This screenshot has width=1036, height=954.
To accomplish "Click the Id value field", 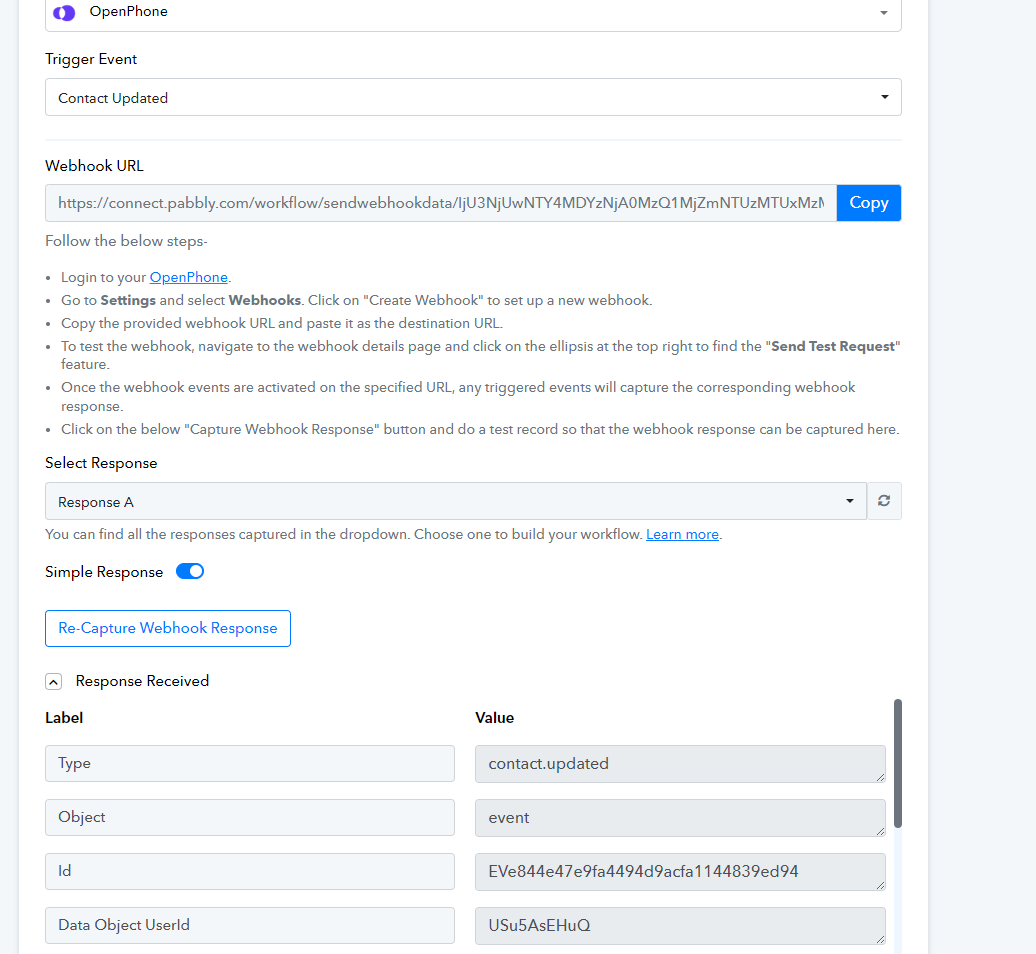I will click(x=680, y=871).
